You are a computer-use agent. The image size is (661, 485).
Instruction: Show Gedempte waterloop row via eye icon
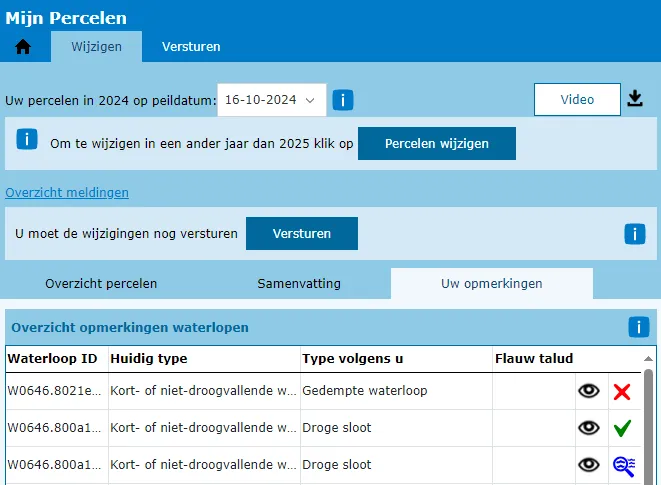588,391
